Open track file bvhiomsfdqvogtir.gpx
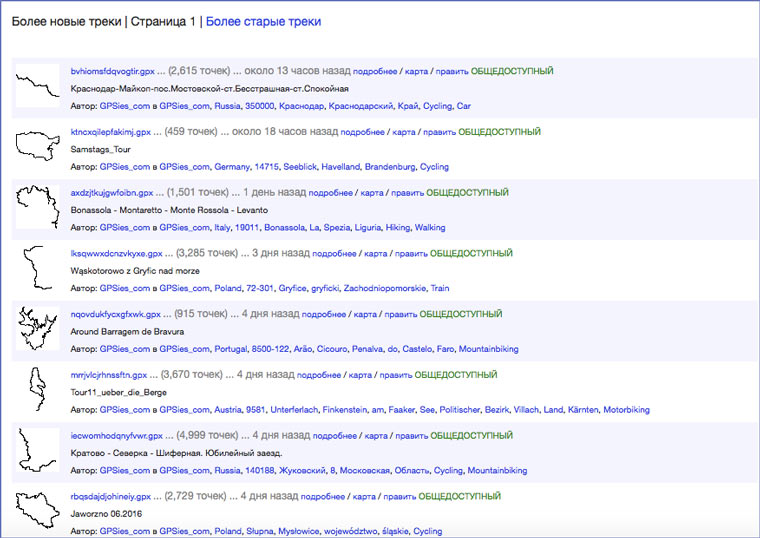This screenshot has width=760, height=538. [112, 71]
